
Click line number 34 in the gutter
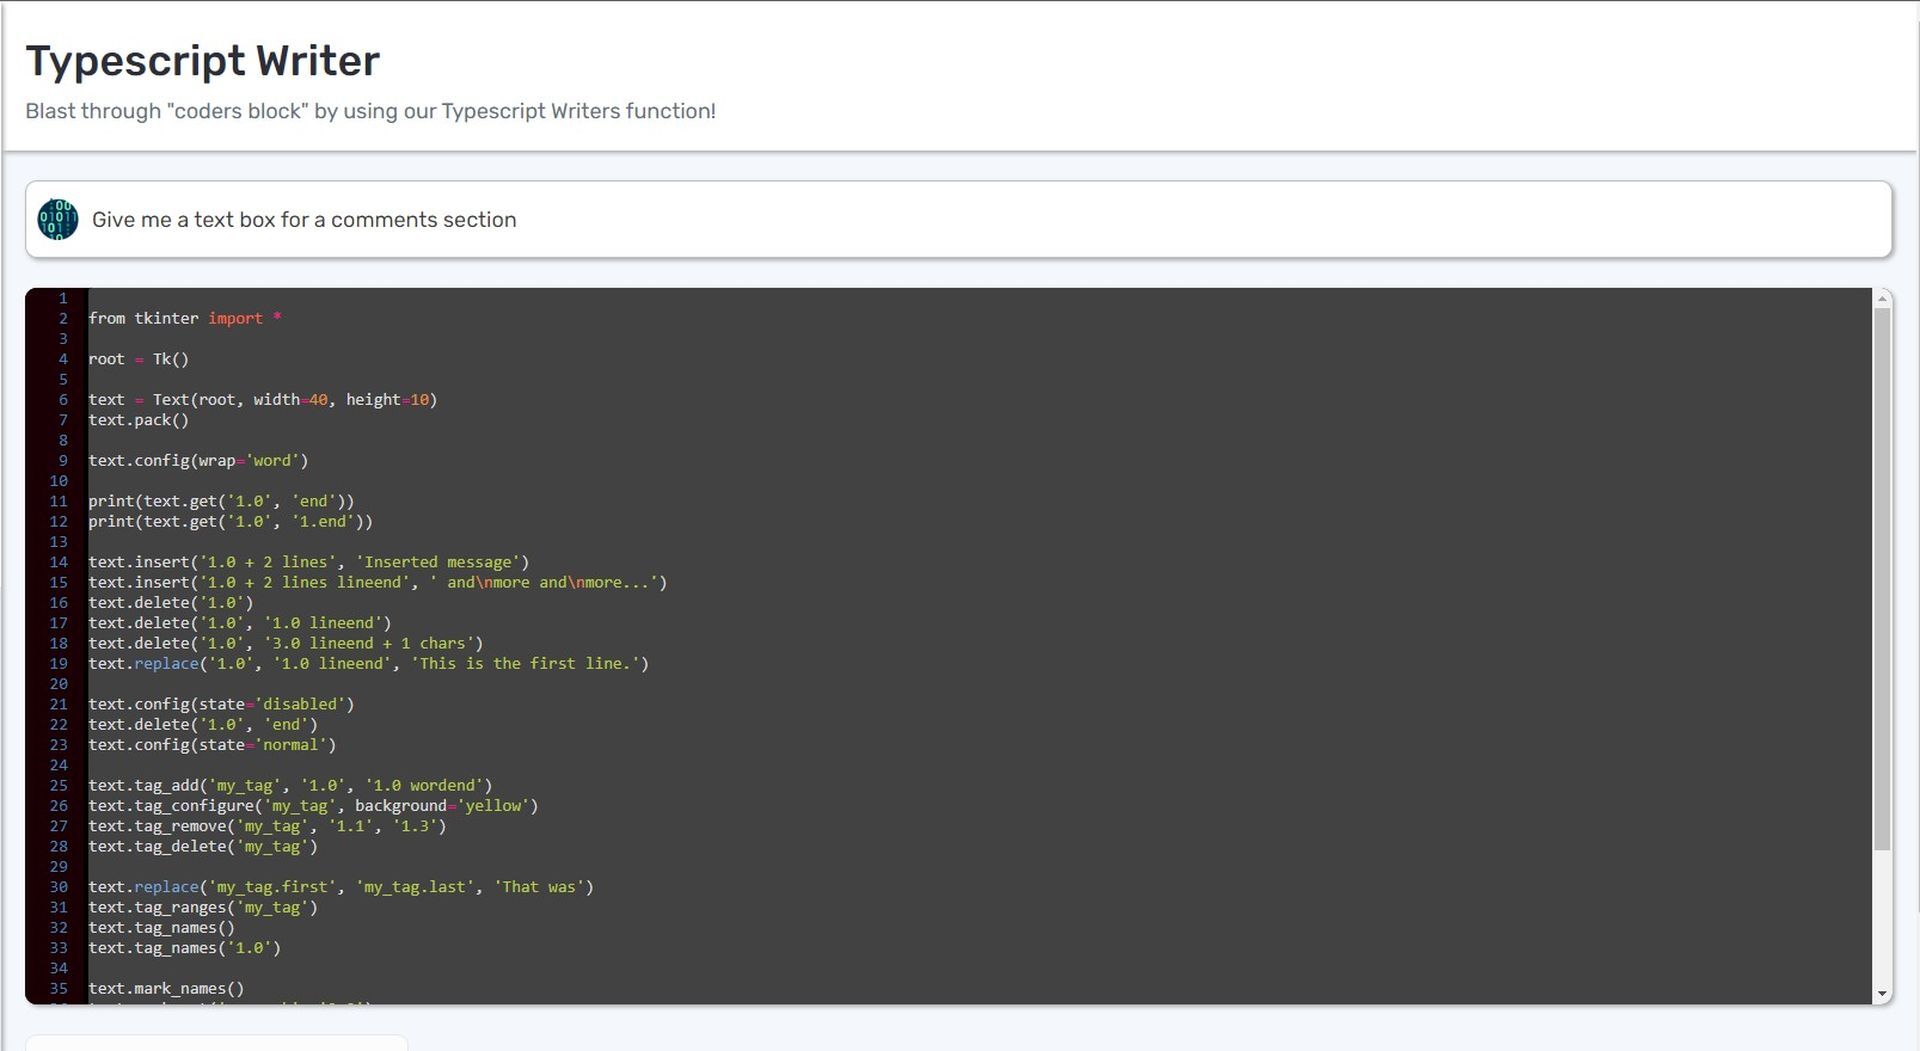(x=59, y=968)
